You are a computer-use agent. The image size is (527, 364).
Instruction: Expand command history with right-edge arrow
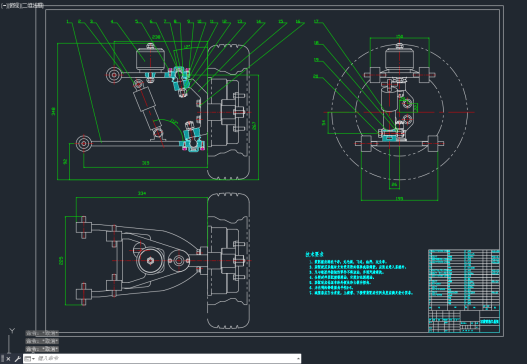298,359
